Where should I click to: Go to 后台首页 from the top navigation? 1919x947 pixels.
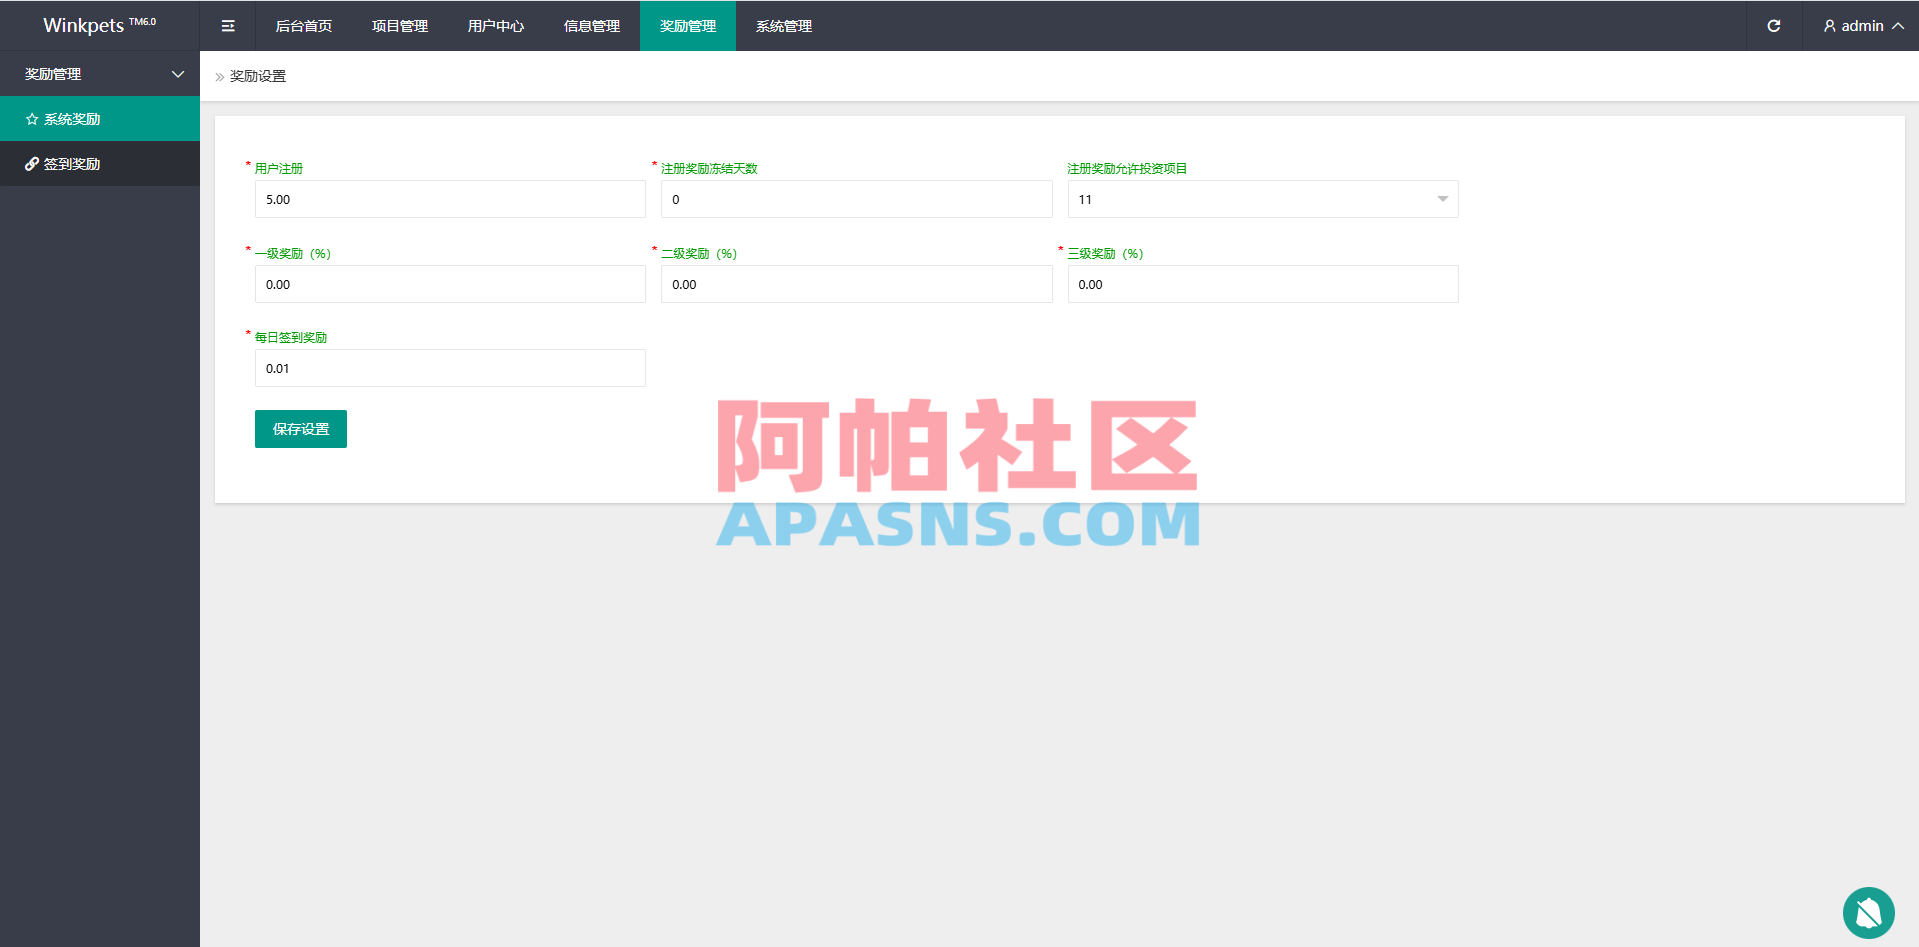point(303,25)
